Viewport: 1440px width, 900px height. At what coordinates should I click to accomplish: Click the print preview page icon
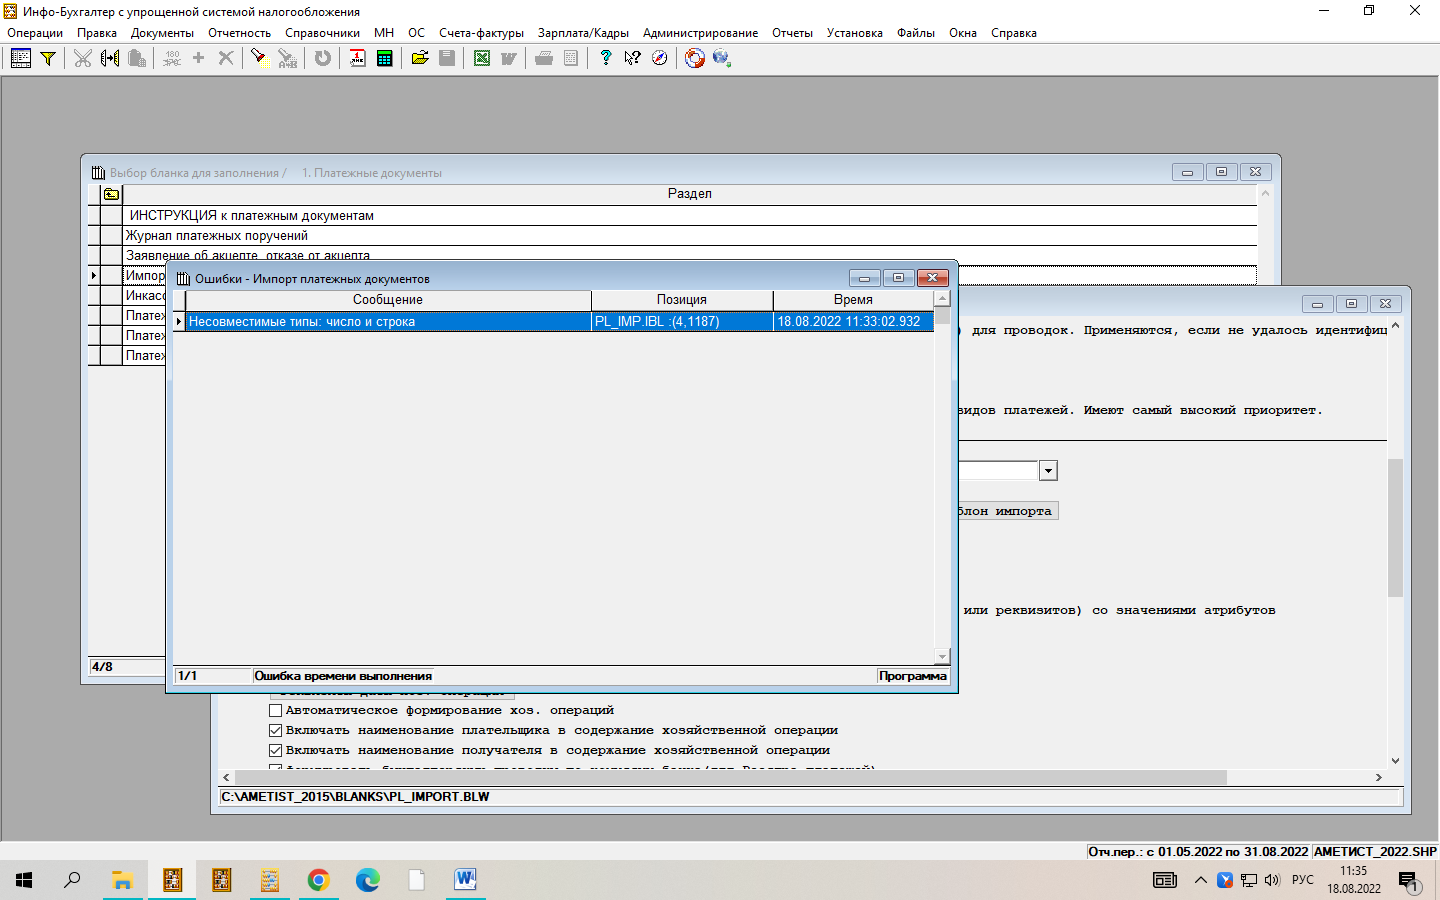571,58
